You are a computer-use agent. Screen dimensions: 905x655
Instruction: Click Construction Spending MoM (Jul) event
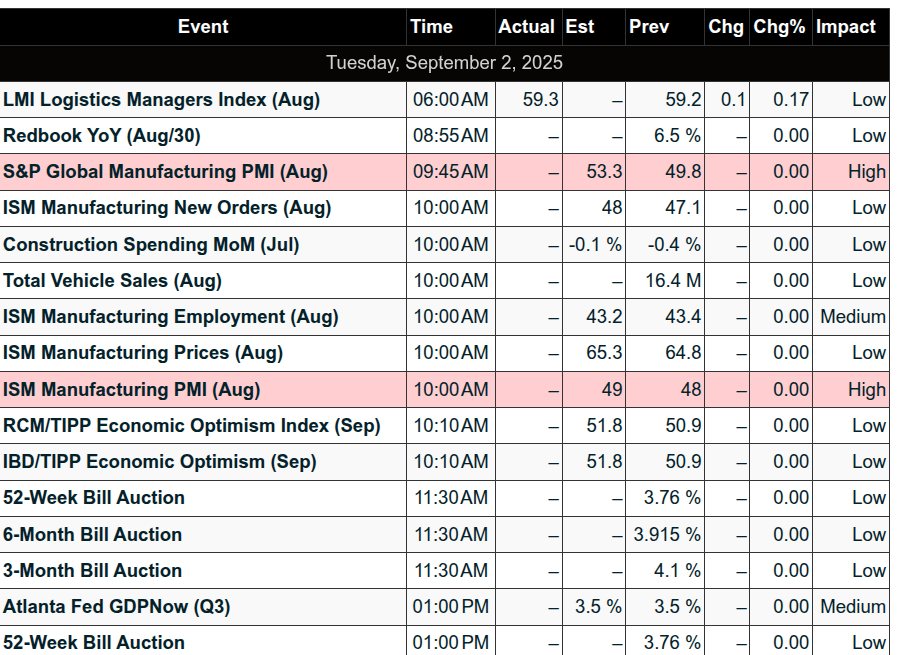click(x=151, y=245)
